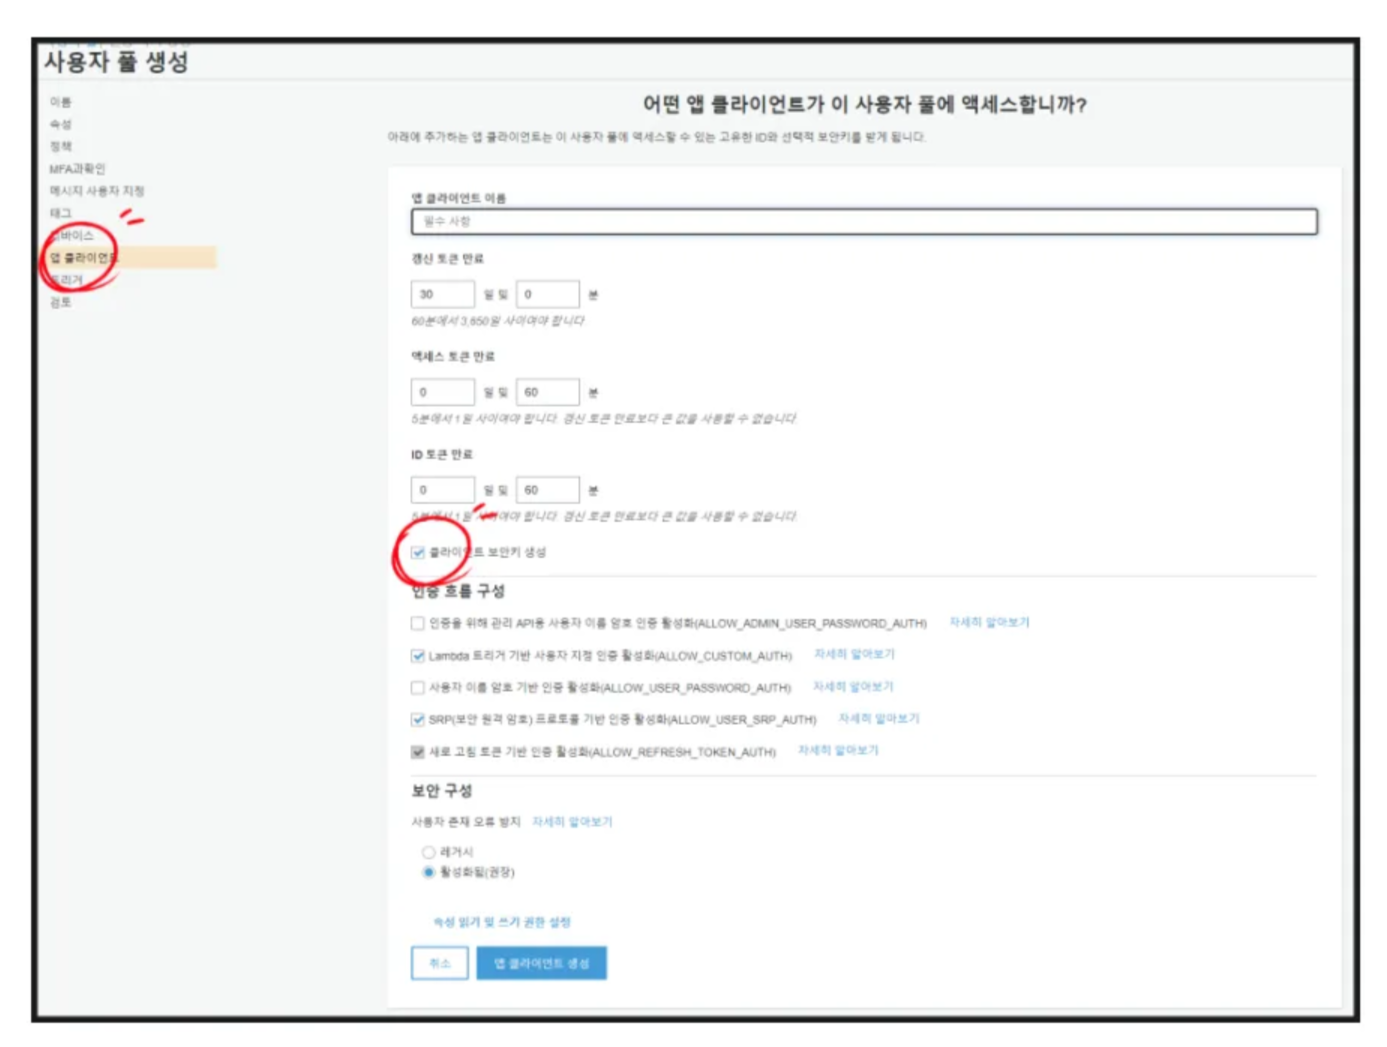Go to 트리거 sidebar step

pos(66,280)
